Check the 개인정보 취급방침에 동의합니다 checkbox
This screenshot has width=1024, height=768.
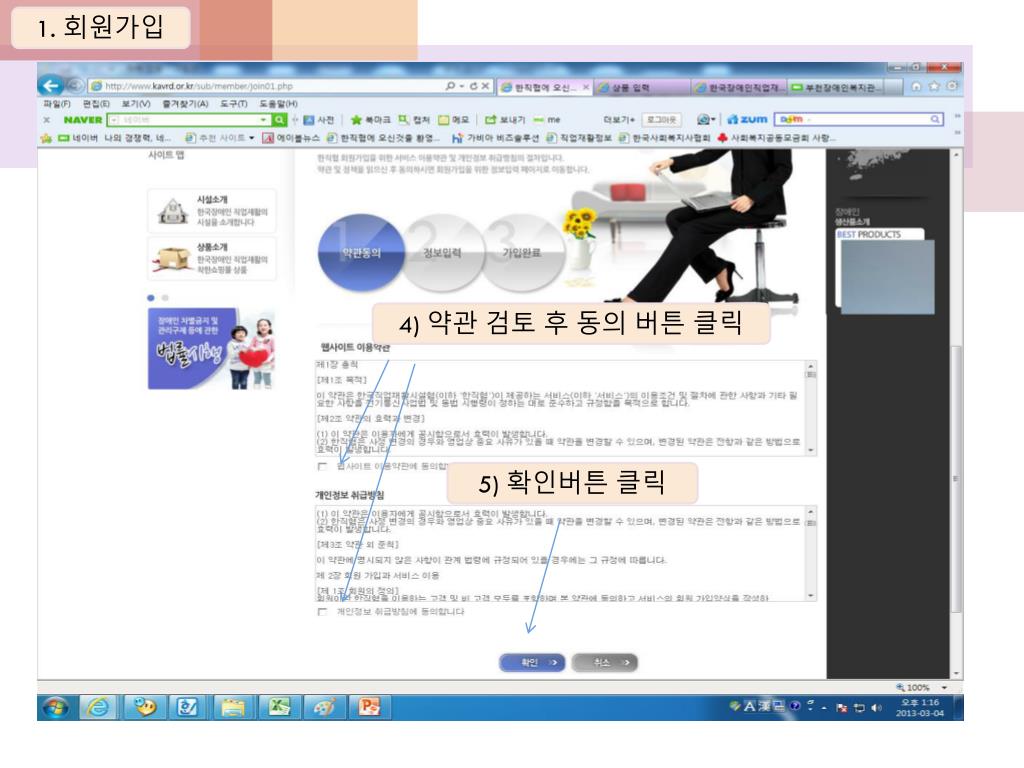coord(322,612)
